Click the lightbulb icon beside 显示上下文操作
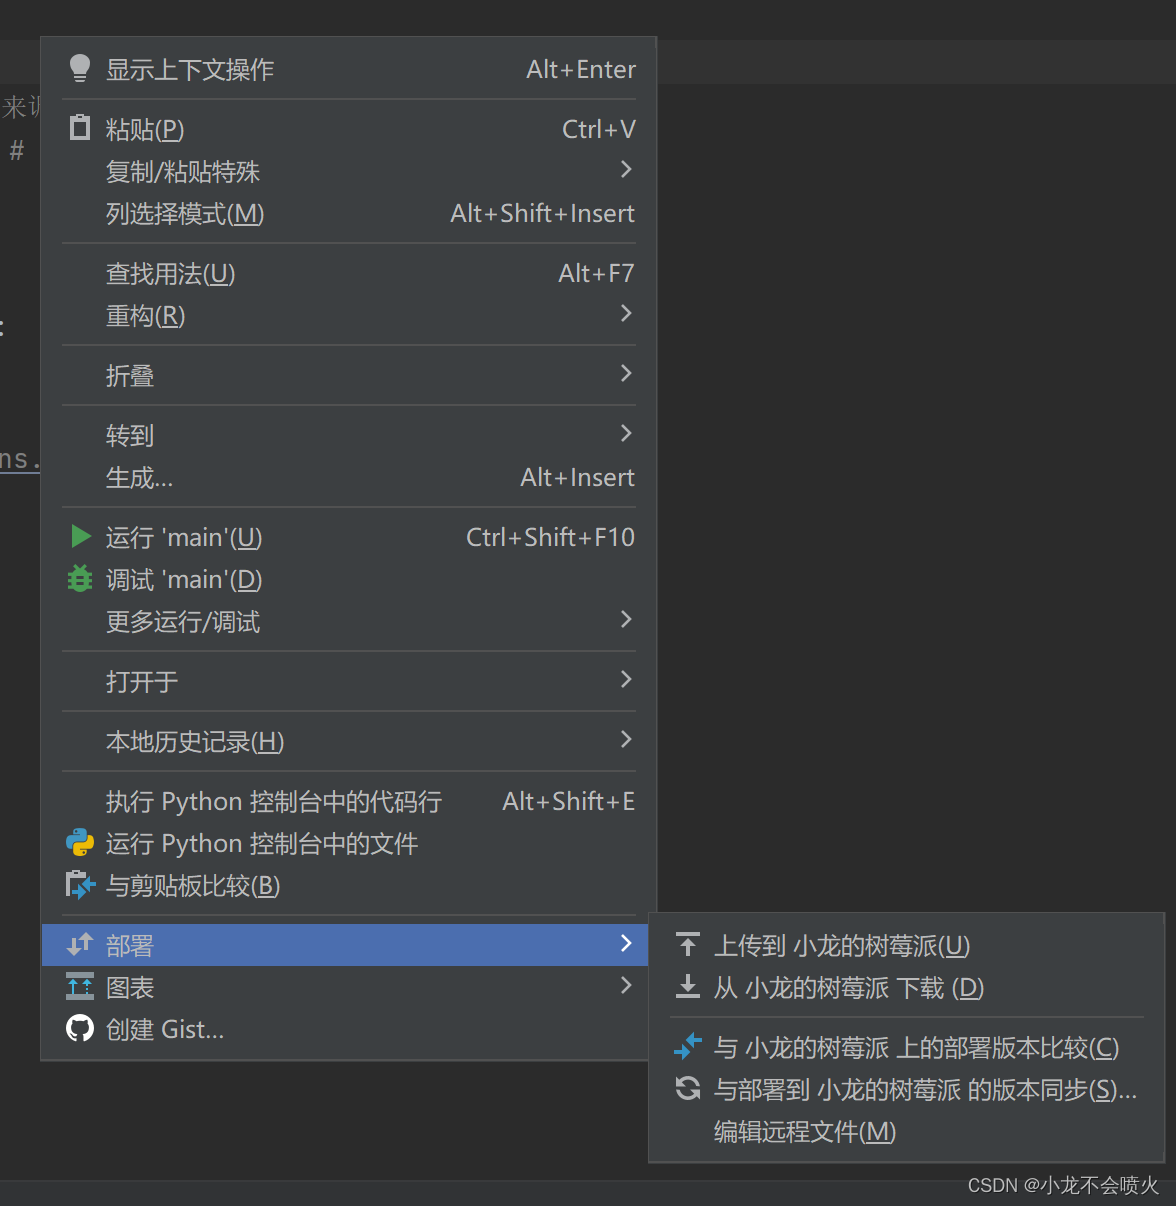The height and width of the screenshot is (1206, 1176). coord(80,68)
